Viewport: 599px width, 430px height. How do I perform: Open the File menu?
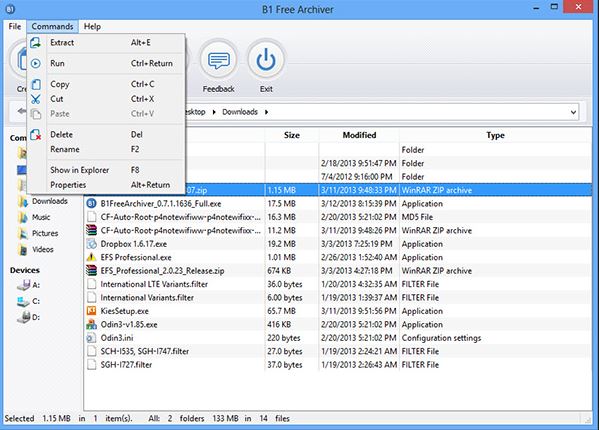tap(15, 26)
